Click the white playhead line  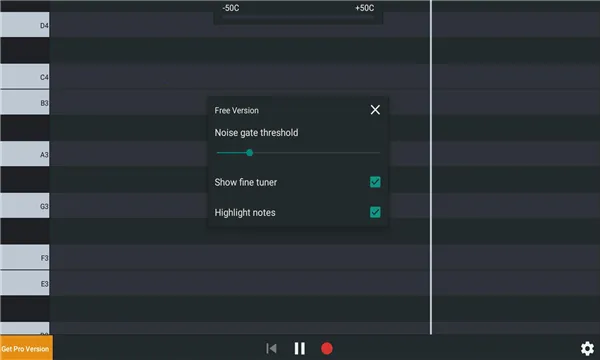431,167
